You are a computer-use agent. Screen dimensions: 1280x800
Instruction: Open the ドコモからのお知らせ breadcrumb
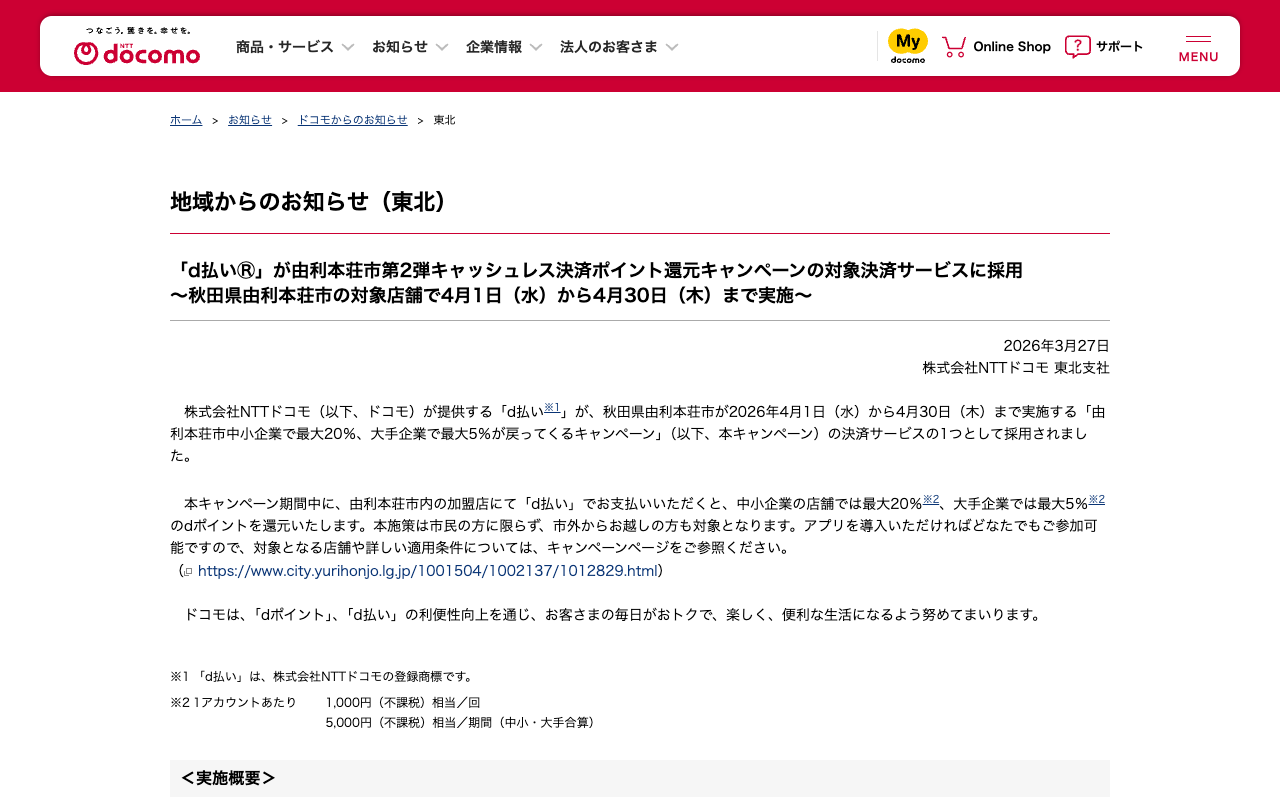coord(353,120)
